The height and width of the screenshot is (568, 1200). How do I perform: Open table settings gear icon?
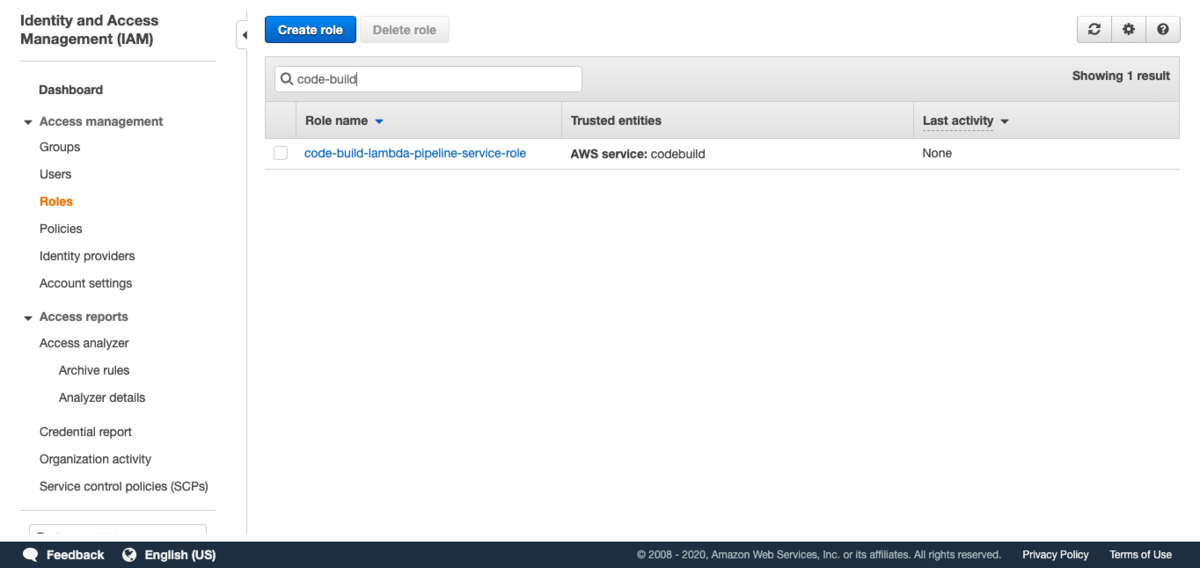click(x=1128, y=30)
